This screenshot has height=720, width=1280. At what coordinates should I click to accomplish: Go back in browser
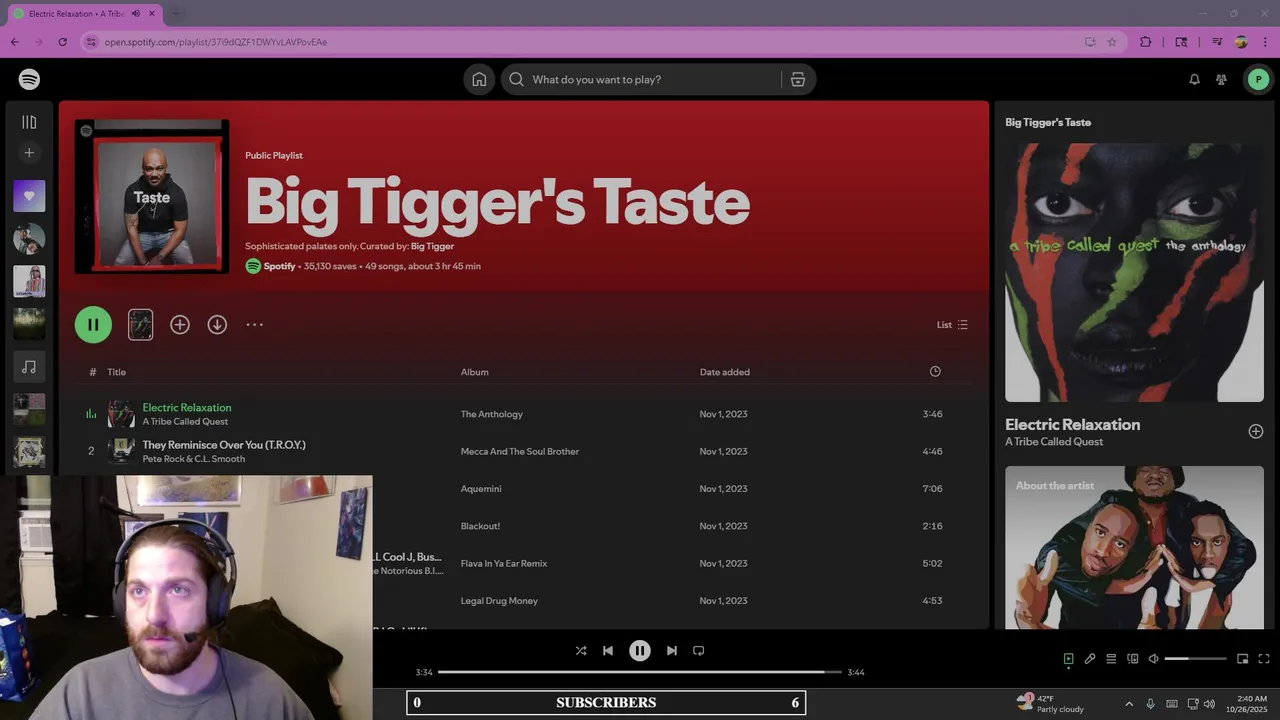(x=14, y=42)
